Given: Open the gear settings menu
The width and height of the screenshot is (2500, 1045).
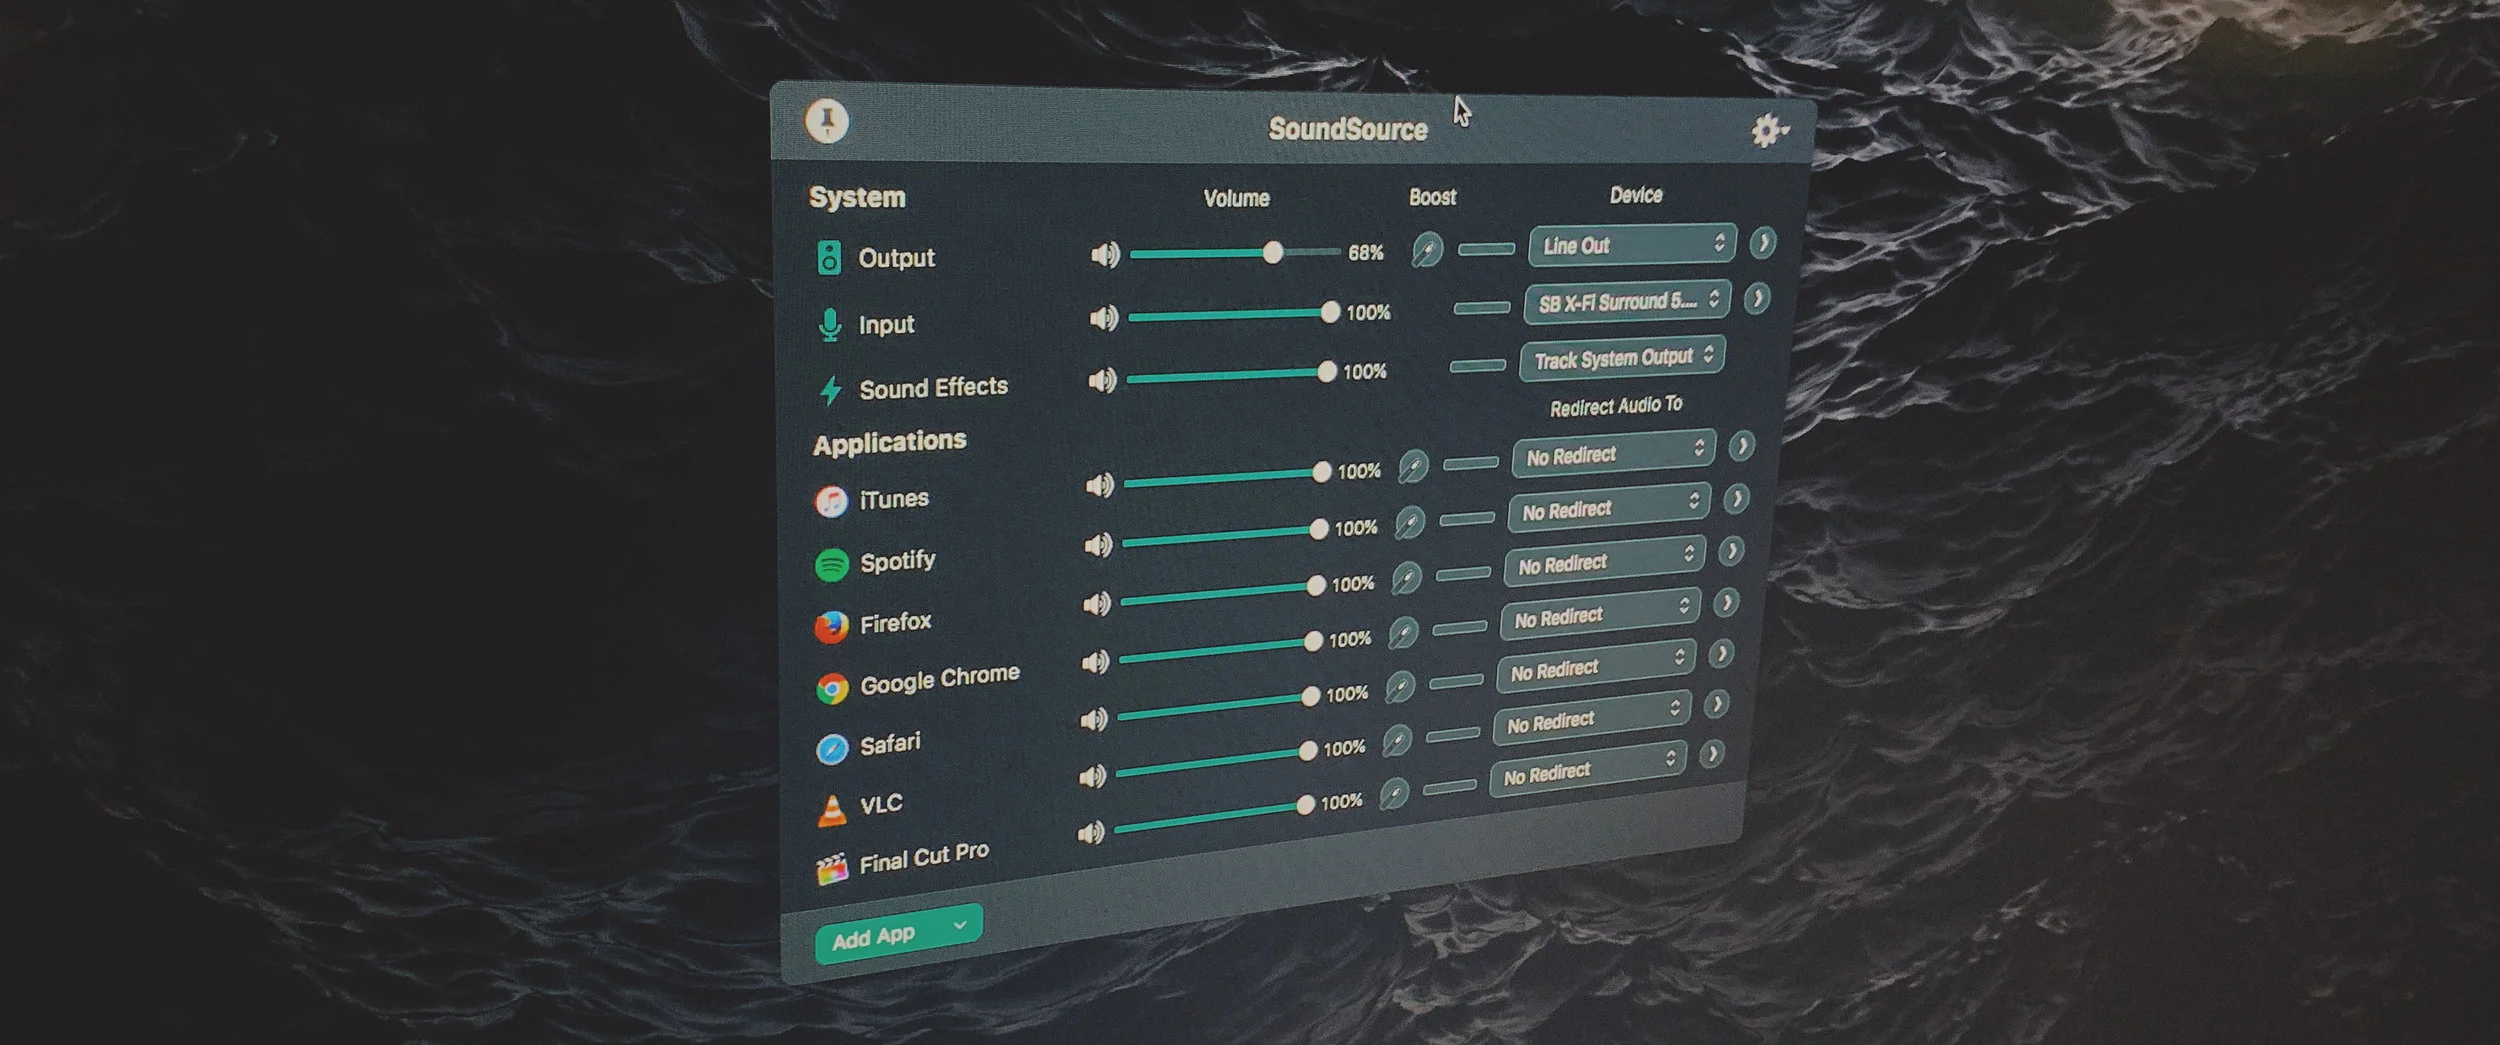Looking at the screenshot, I should pyautogui.click(x=1768, y=131).
